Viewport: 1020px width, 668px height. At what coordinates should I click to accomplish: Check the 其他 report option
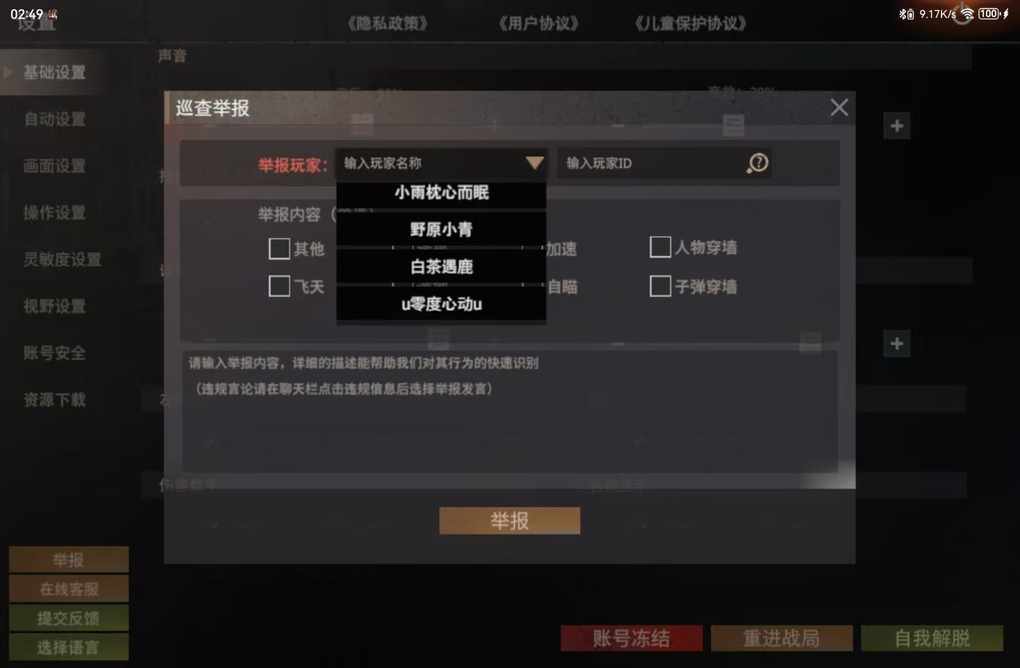[279, 248]
